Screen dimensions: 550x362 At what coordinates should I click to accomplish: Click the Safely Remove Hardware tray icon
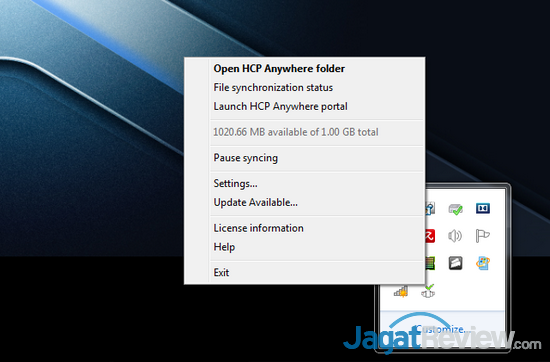pyautogui.click(x=455, y=209)
